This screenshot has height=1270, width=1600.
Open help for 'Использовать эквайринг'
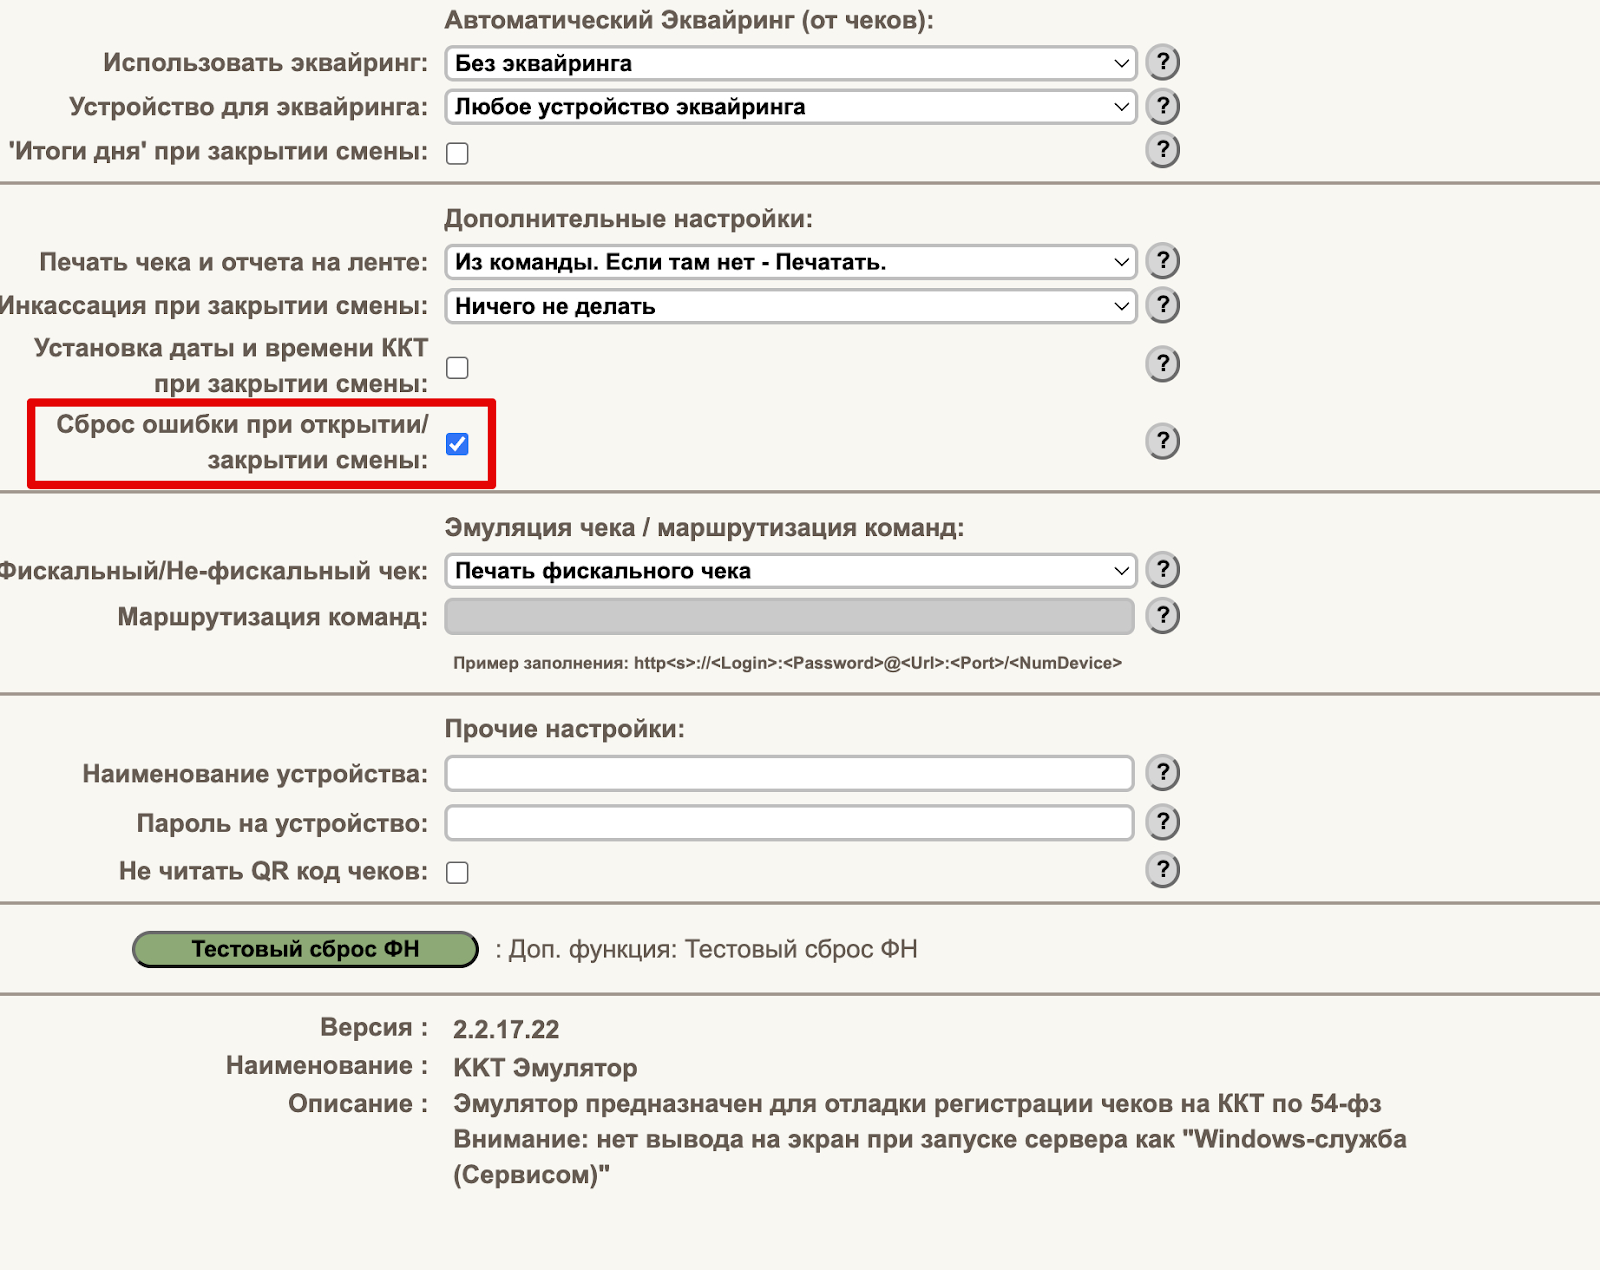tap(1162, 62)
